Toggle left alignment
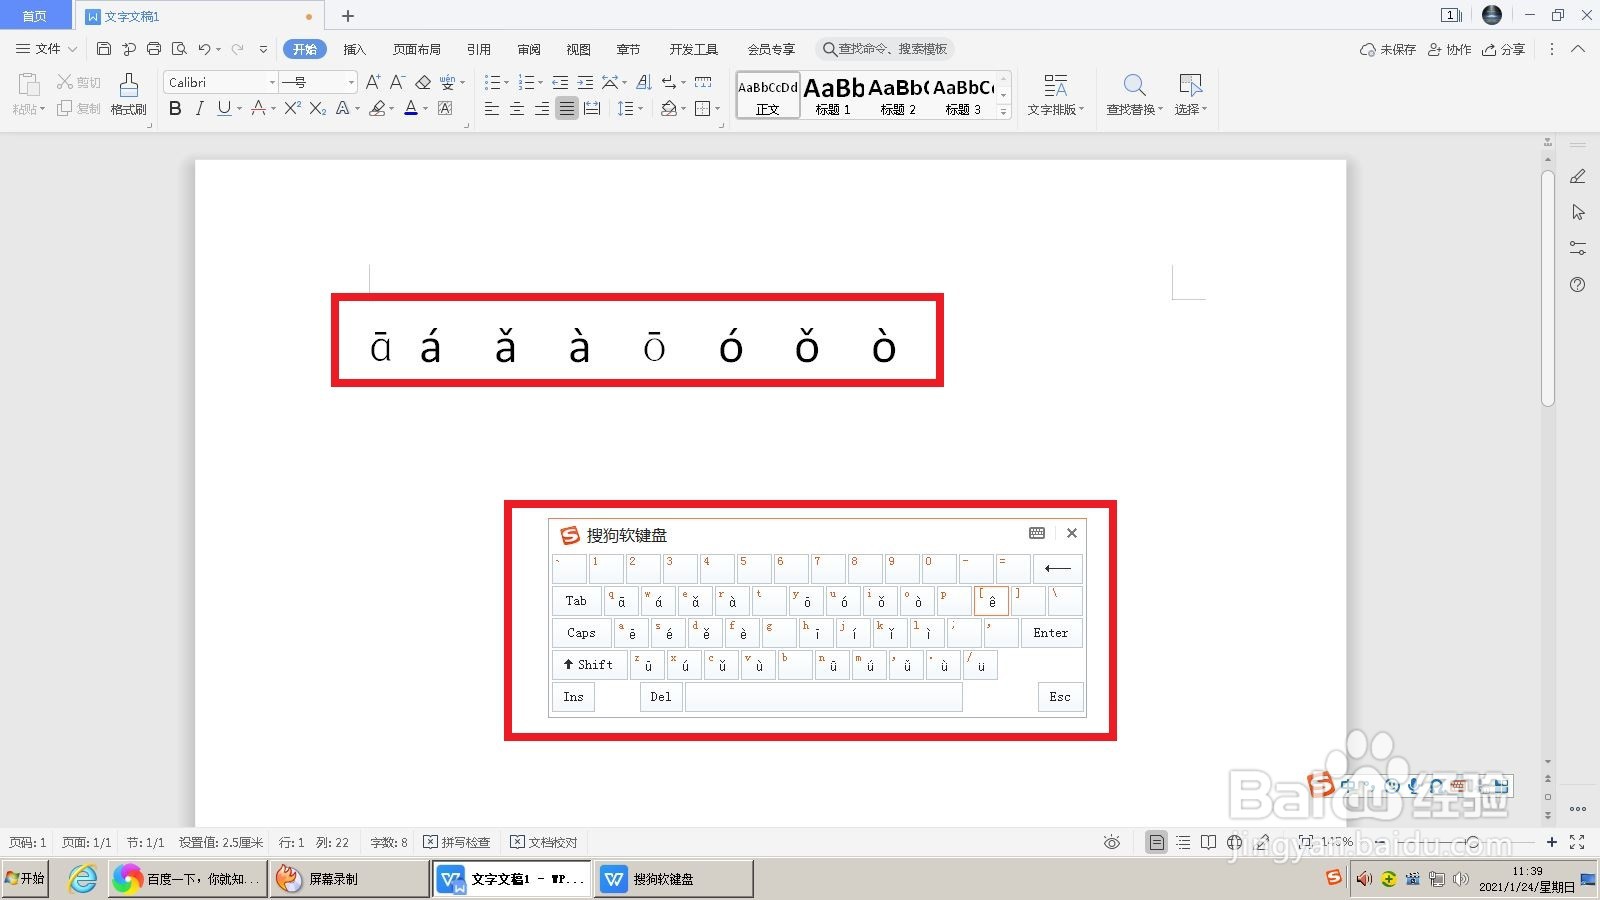This screenshot has height=900, width=1600. pyautogui.click(x=492, y=108)
